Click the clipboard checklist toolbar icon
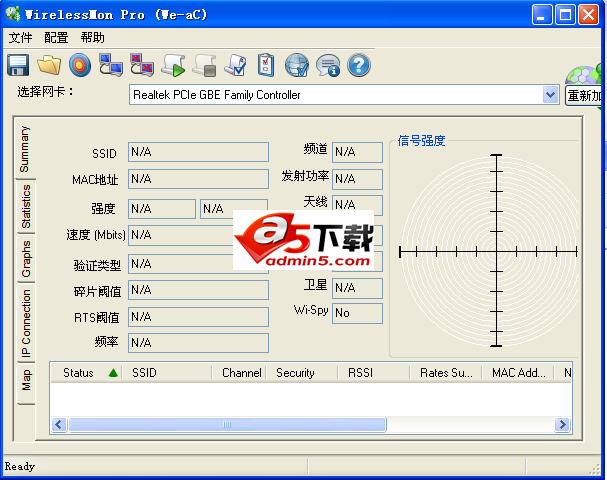 [x=266, y=66]
